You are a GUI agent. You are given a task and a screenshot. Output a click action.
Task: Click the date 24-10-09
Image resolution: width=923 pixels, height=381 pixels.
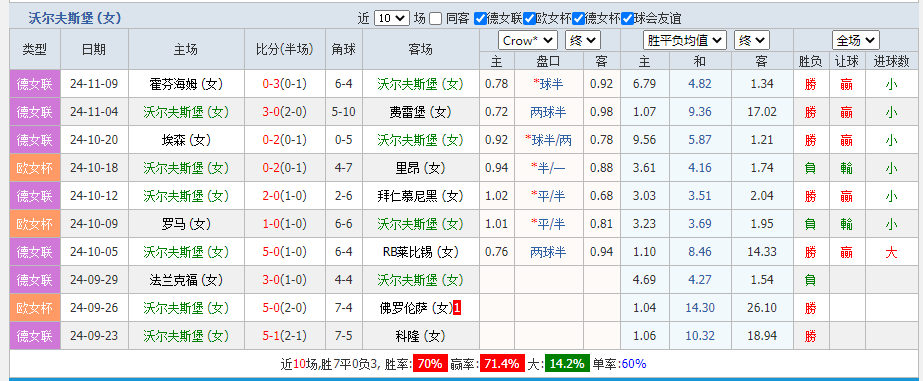[x=94, y=224]
